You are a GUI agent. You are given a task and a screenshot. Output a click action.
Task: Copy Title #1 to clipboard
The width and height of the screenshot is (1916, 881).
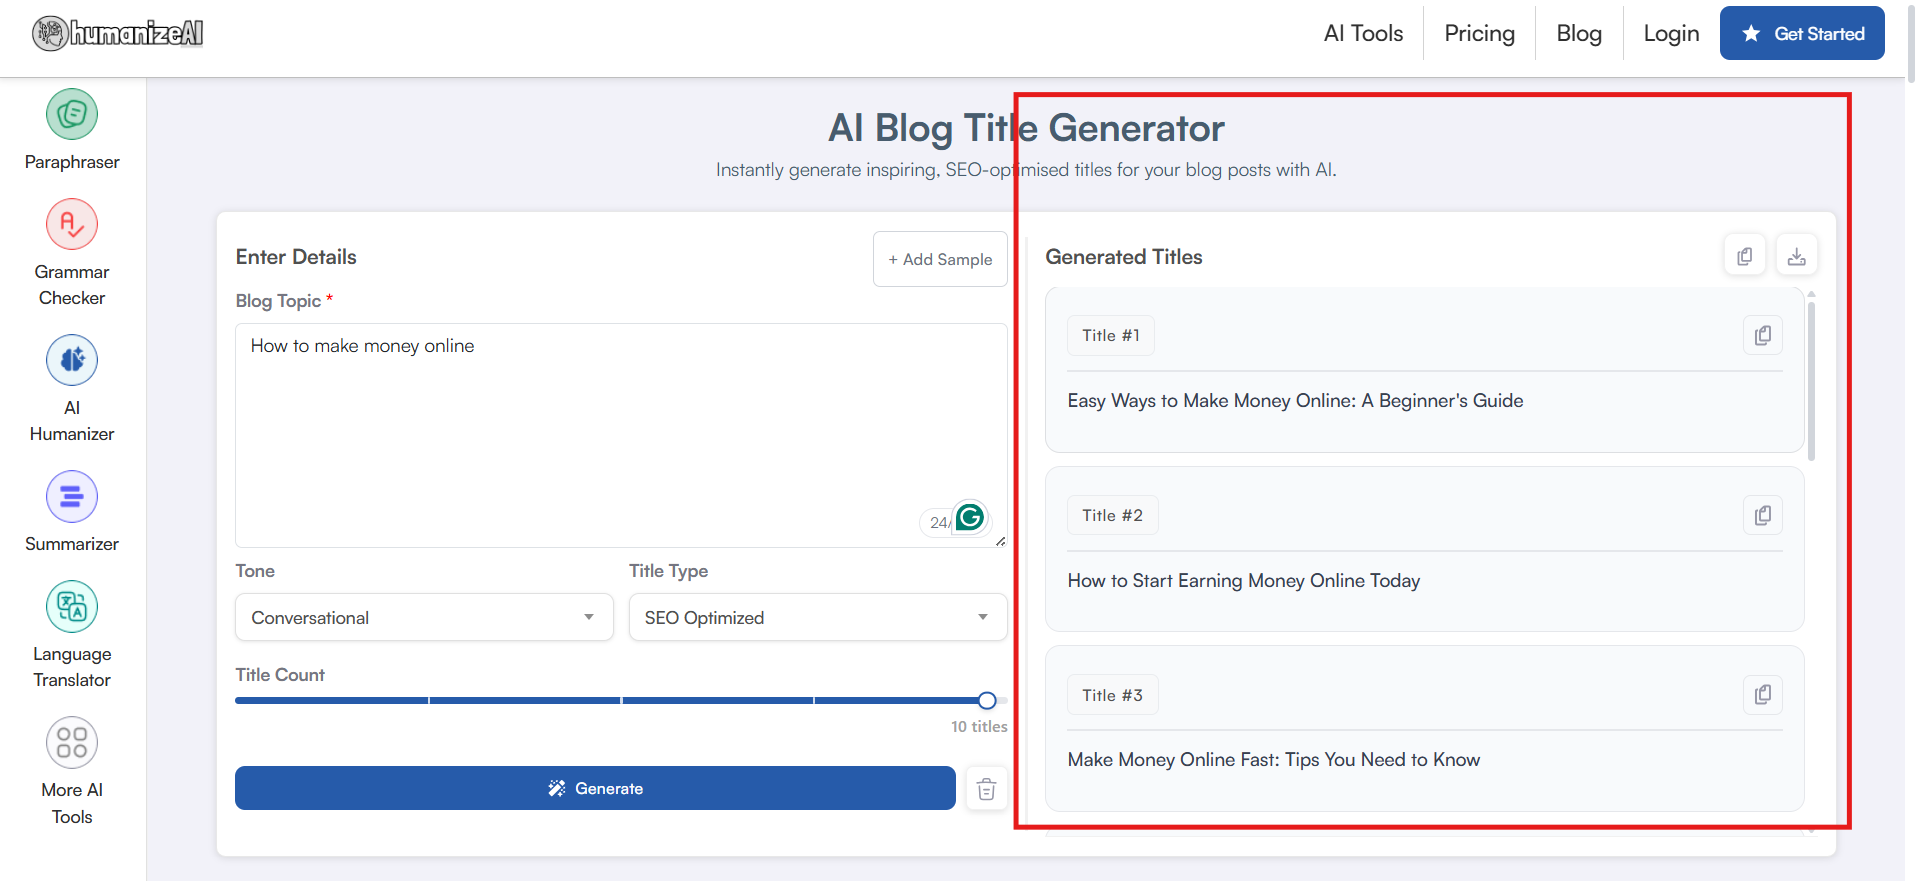pyautogui.click(x=1763, y=336)
